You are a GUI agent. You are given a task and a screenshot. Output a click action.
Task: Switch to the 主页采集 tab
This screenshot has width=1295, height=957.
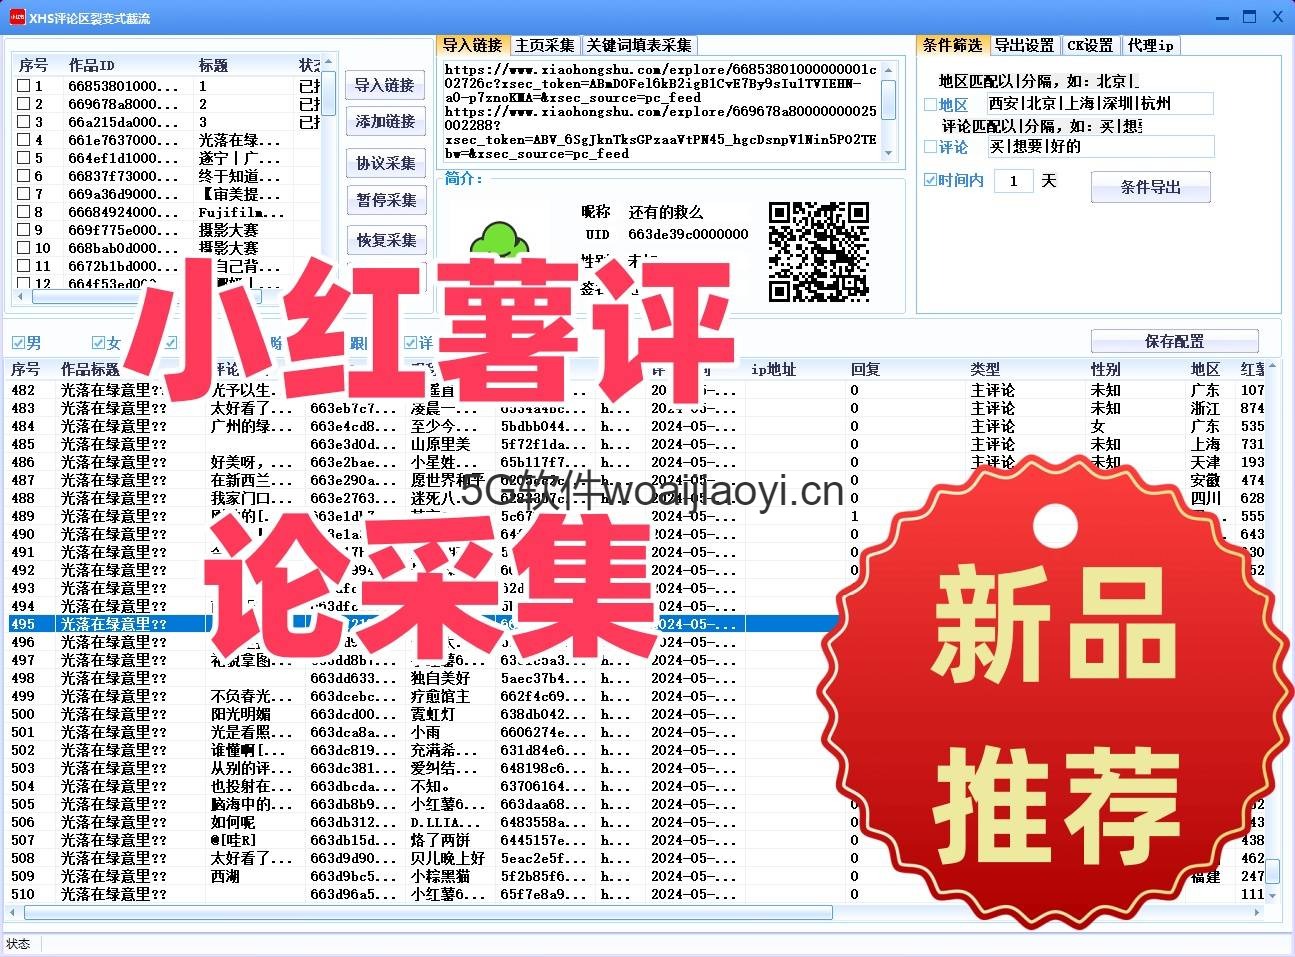pyautogui.click(x=545, y=45)
